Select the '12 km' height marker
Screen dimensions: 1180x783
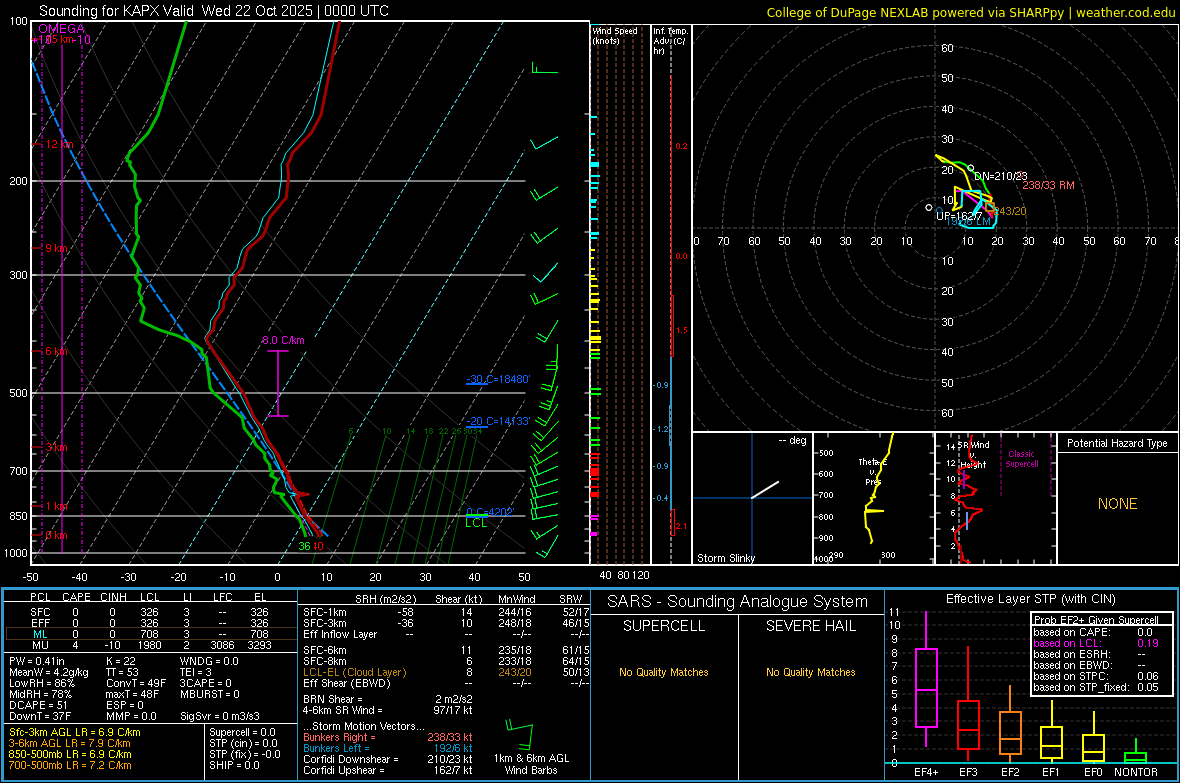pos(58,144)
